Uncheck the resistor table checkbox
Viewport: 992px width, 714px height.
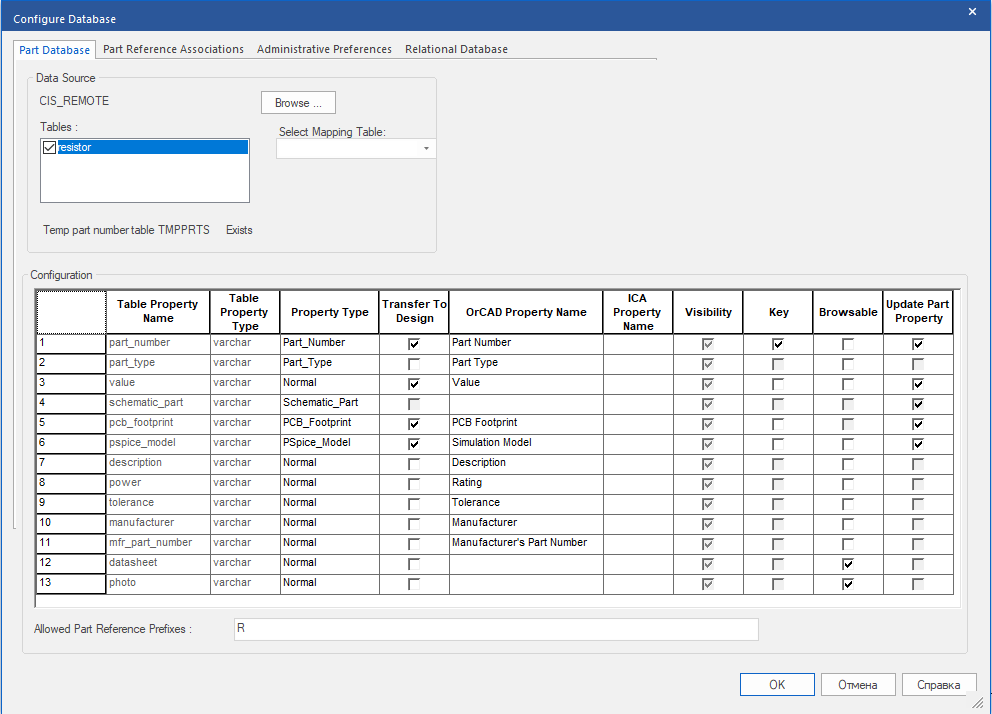click(x=49, y=148)
